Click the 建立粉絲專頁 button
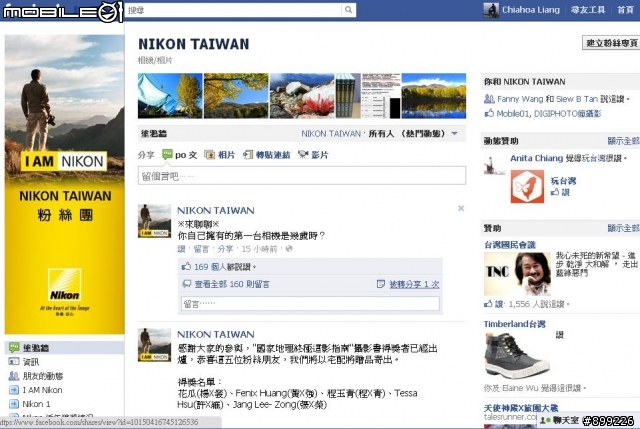The height and width of the screenshot is (429, 640). click(x=611, y=43)
